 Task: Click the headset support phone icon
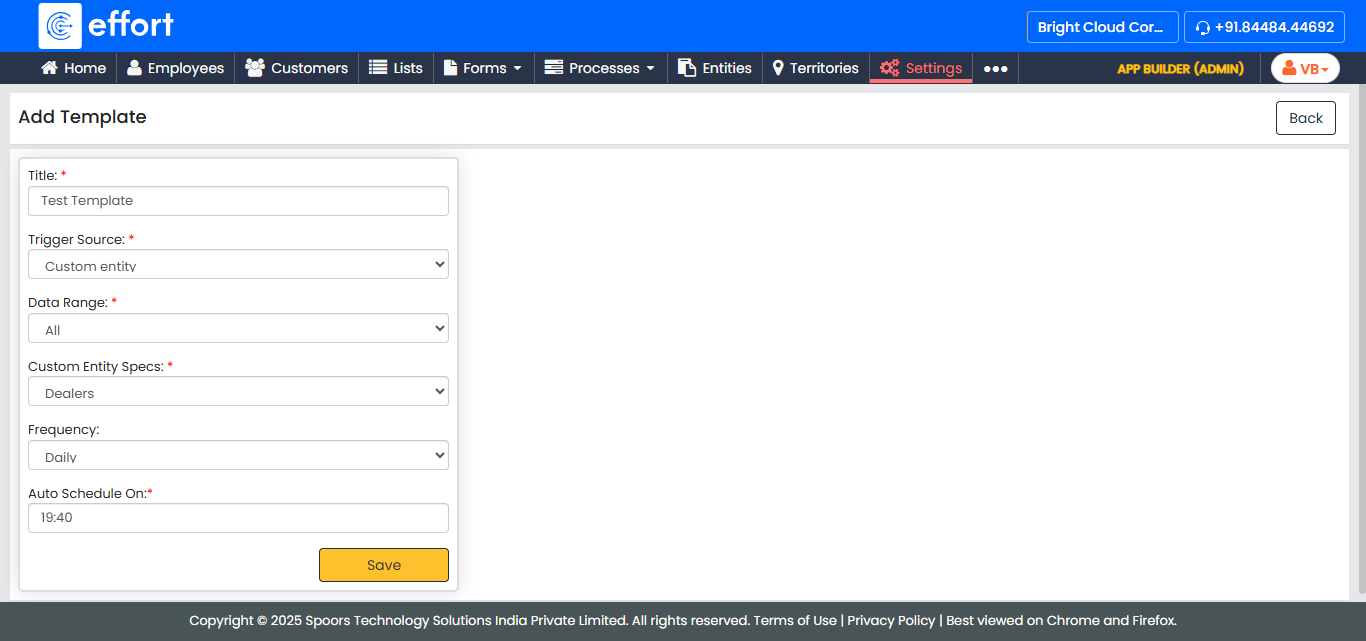pyautogui.click(x=1203, y=28)
